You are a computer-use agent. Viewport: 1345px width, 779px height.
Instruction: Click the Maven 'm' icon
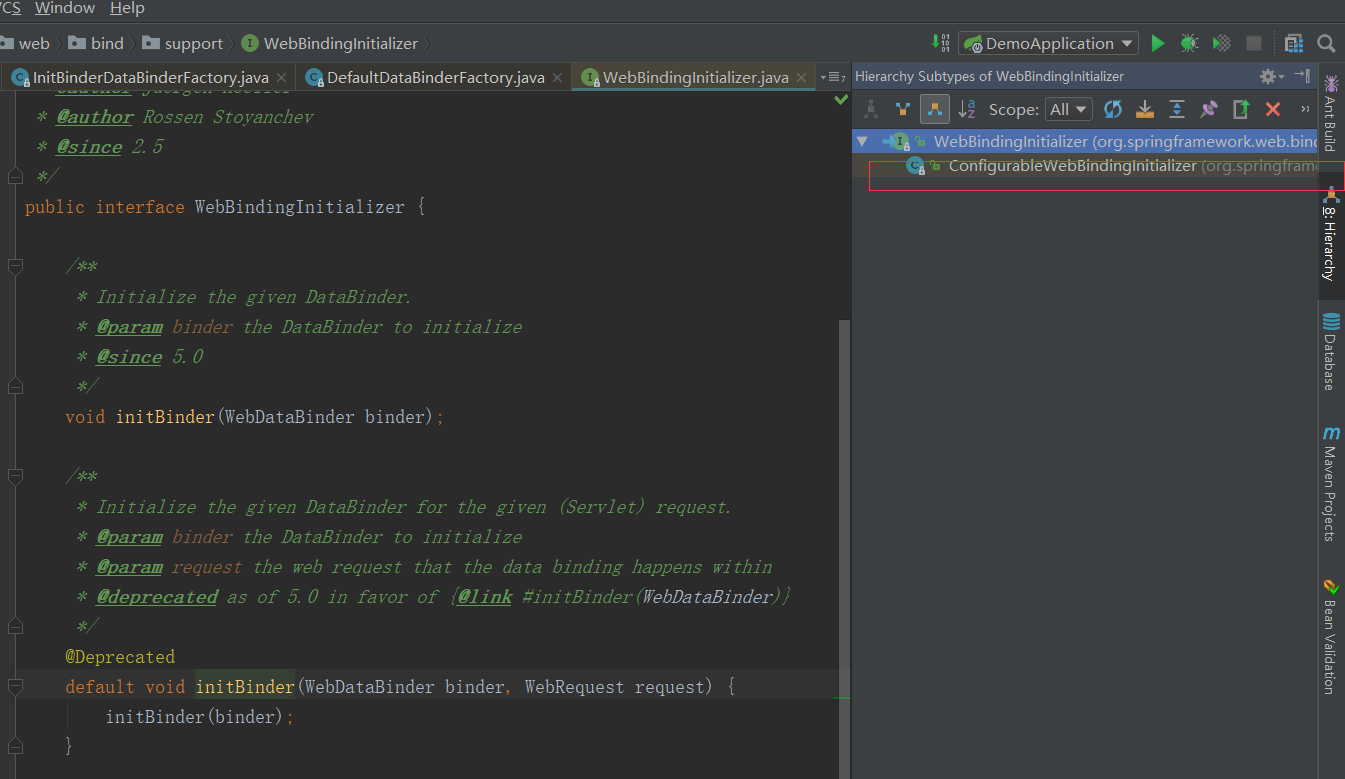[1331, 434]
